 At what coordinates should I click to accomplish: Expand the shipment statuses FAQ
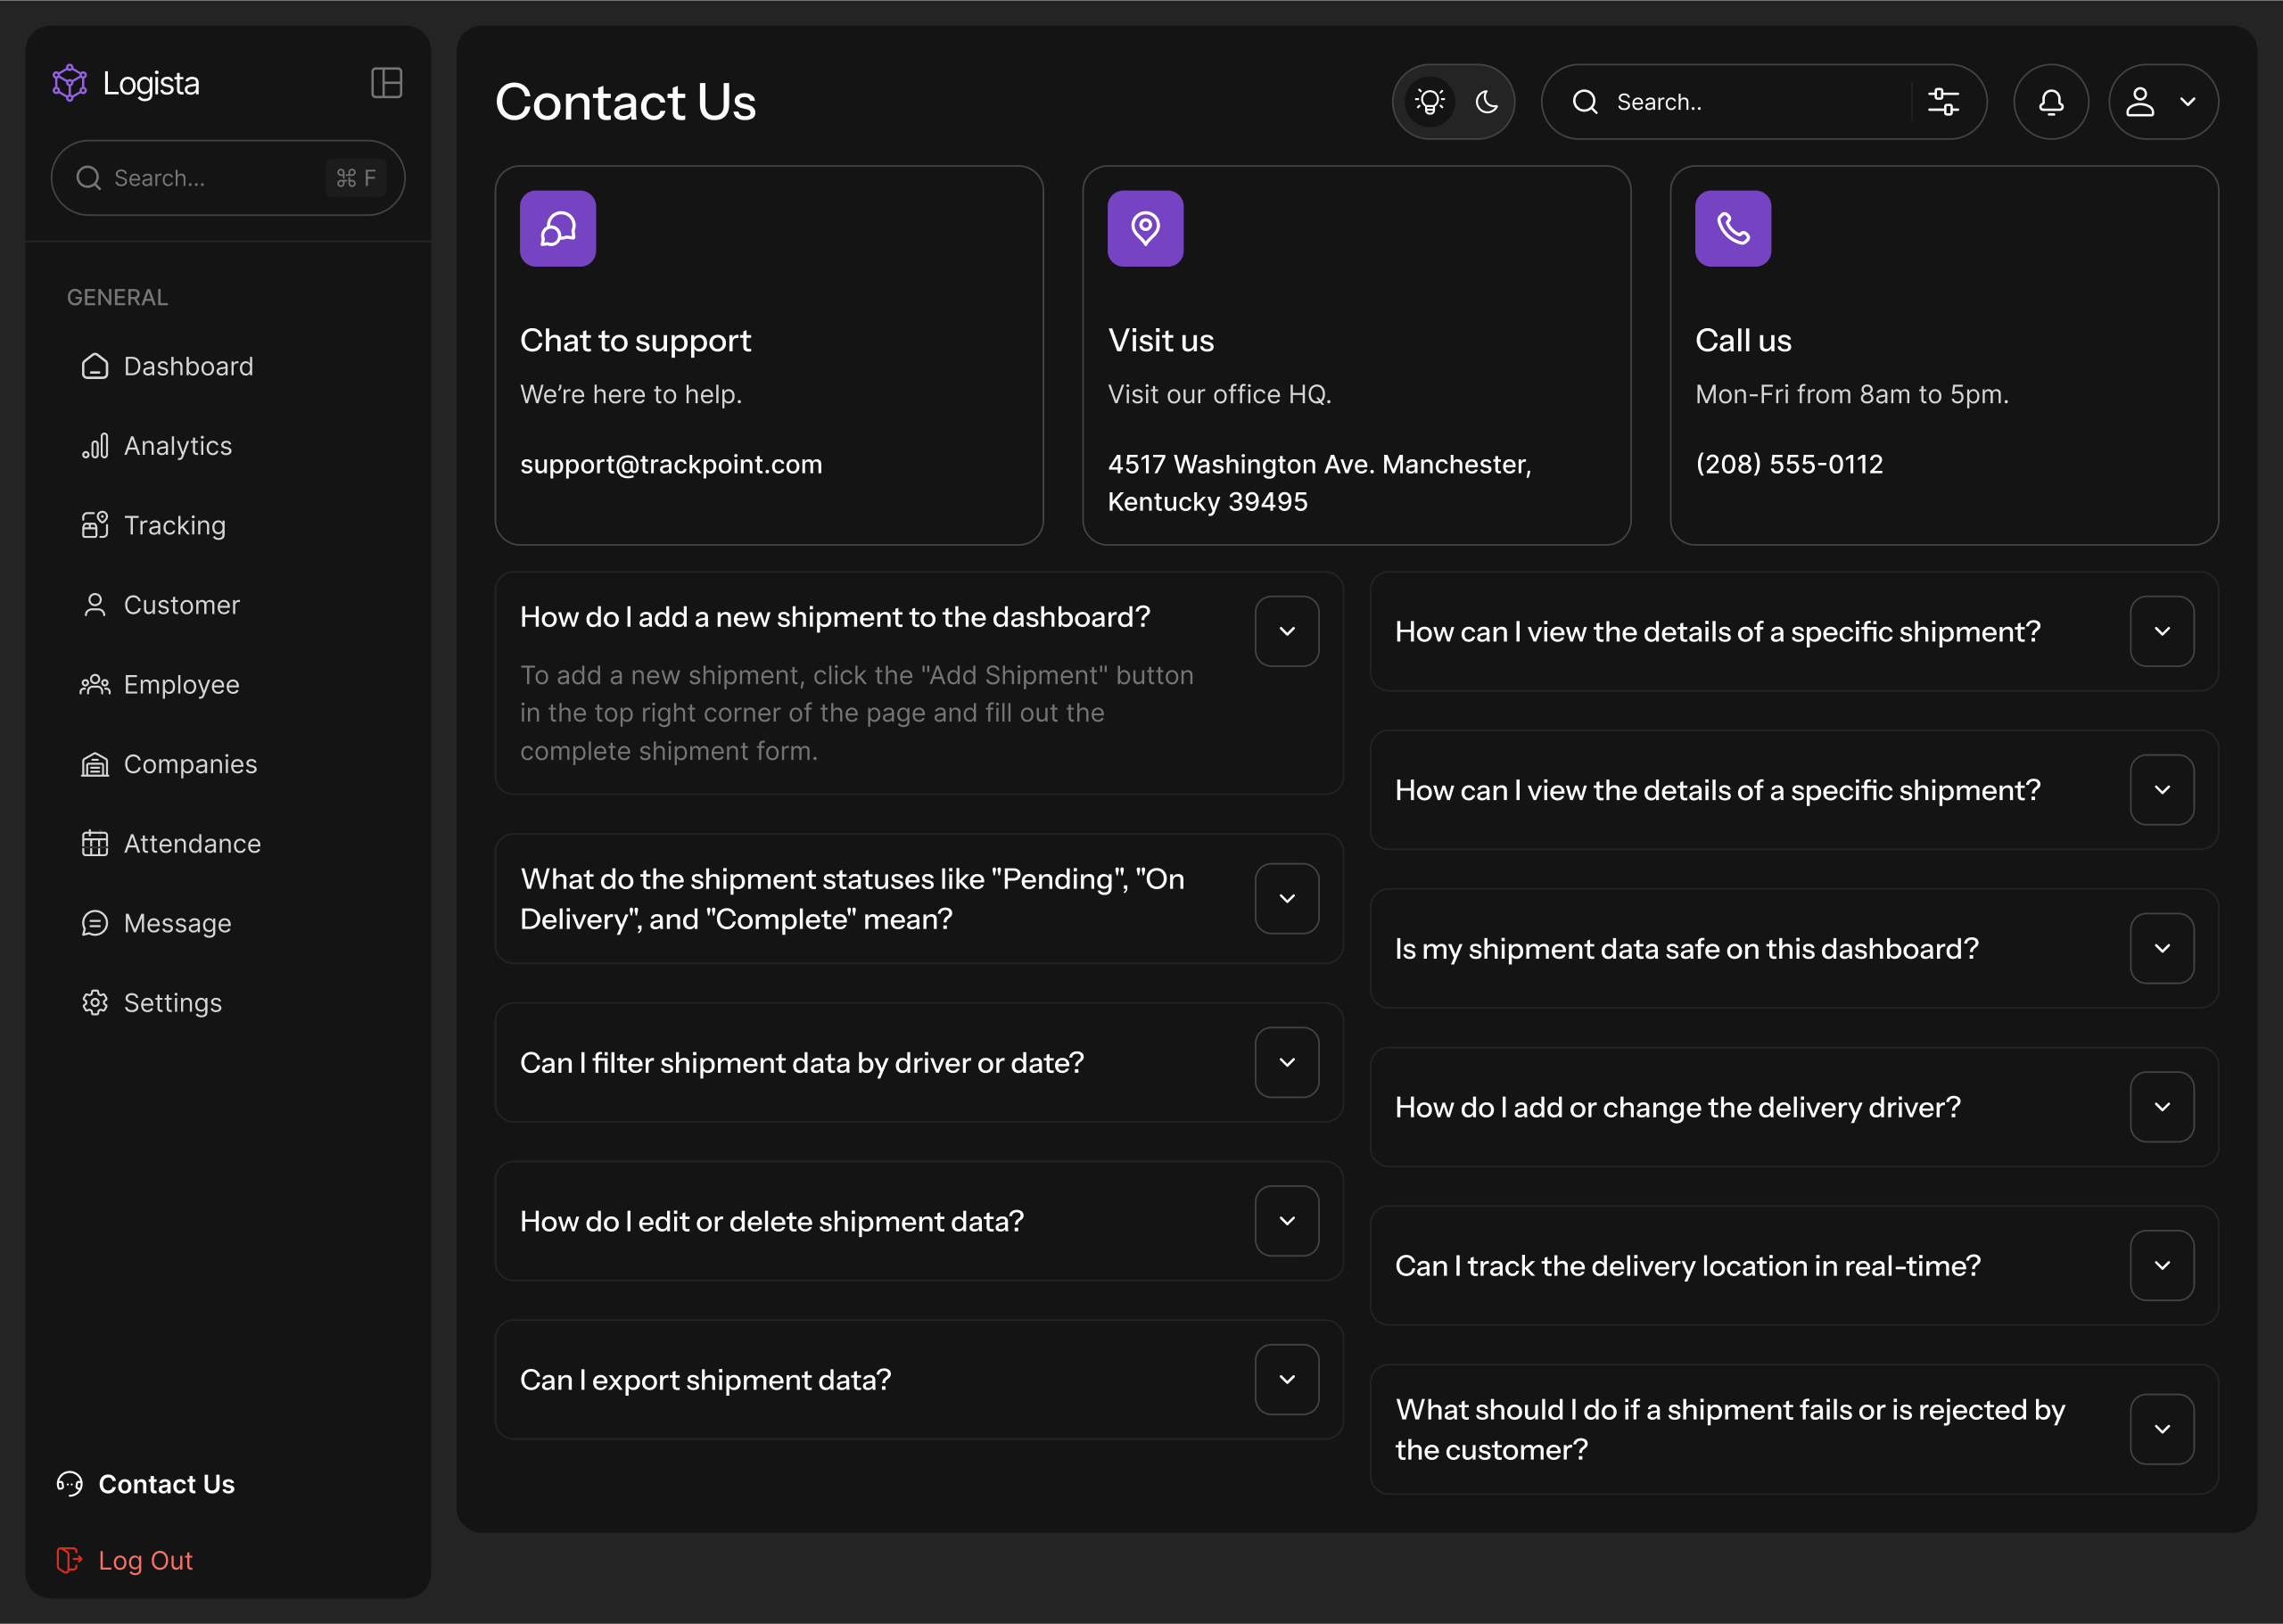(x=1287, y=899)
